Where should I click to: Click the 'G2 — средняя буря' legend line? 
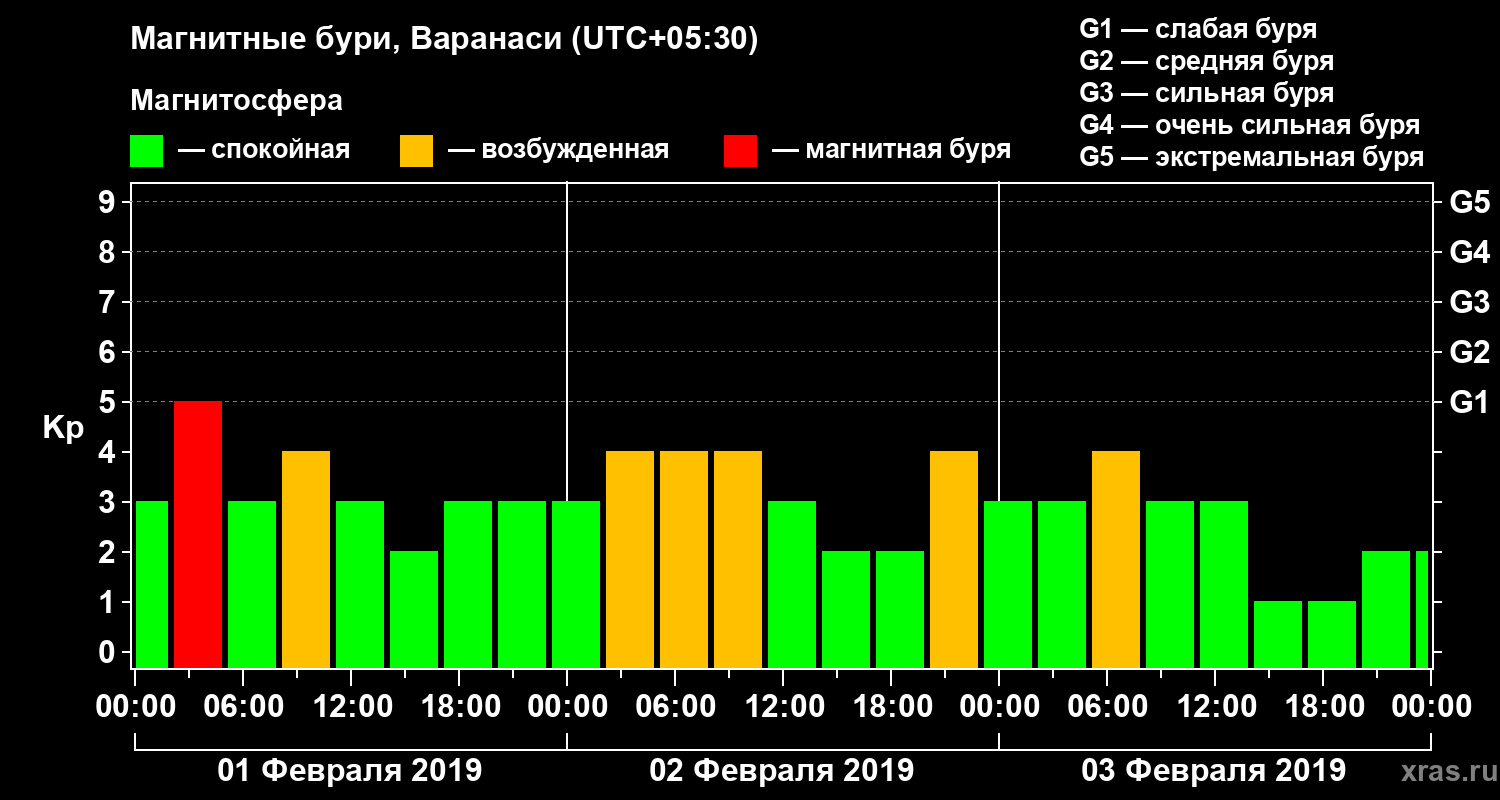click(1206, 60)
